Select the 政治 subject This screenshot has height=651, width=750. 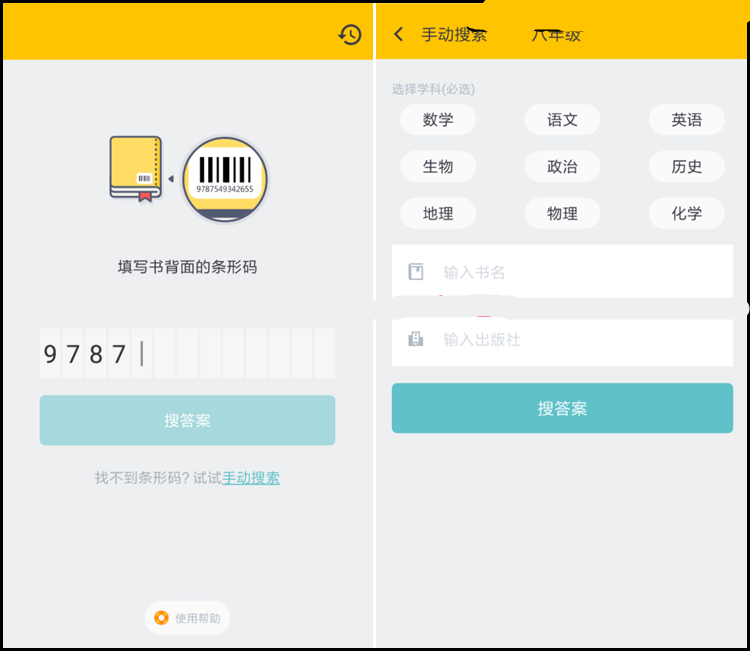coord(562,166)
